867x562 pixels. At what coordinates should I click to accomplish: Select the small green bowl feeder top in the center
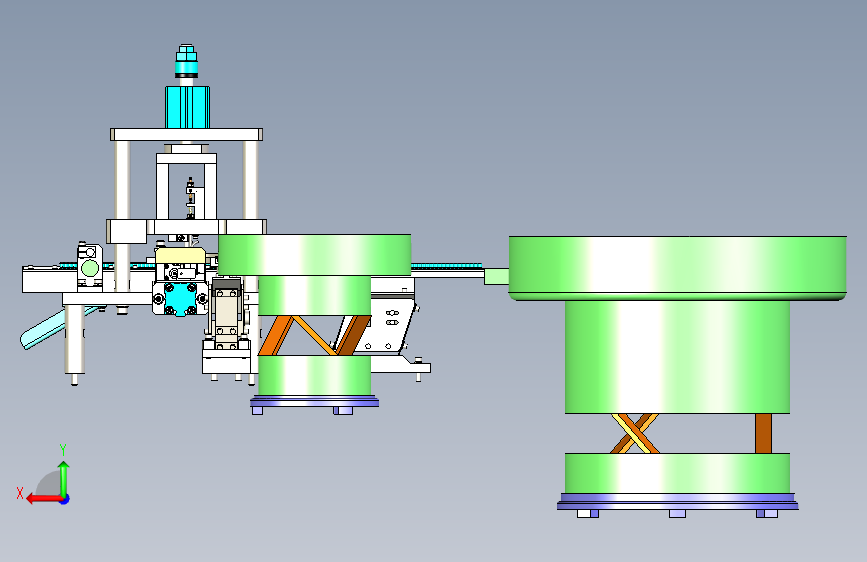point(314,254)
